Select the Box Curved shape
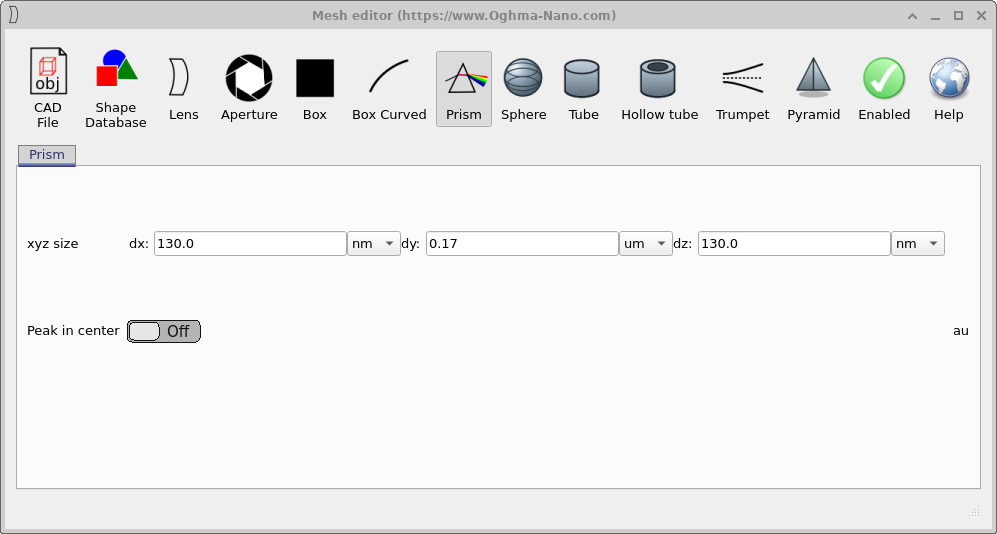Screen dimensions: 997x534 389,88
